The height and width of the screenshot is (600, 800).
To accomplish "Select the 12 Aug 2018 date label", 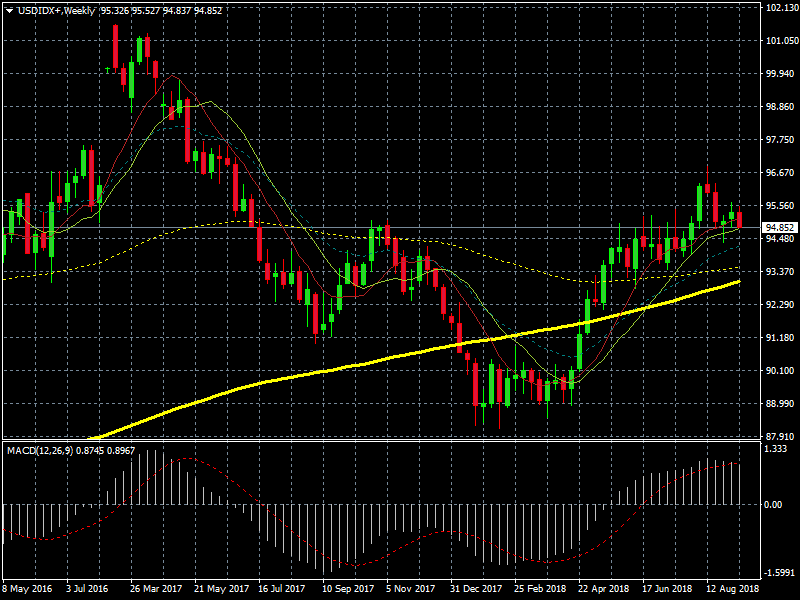I will click(731, 590).
